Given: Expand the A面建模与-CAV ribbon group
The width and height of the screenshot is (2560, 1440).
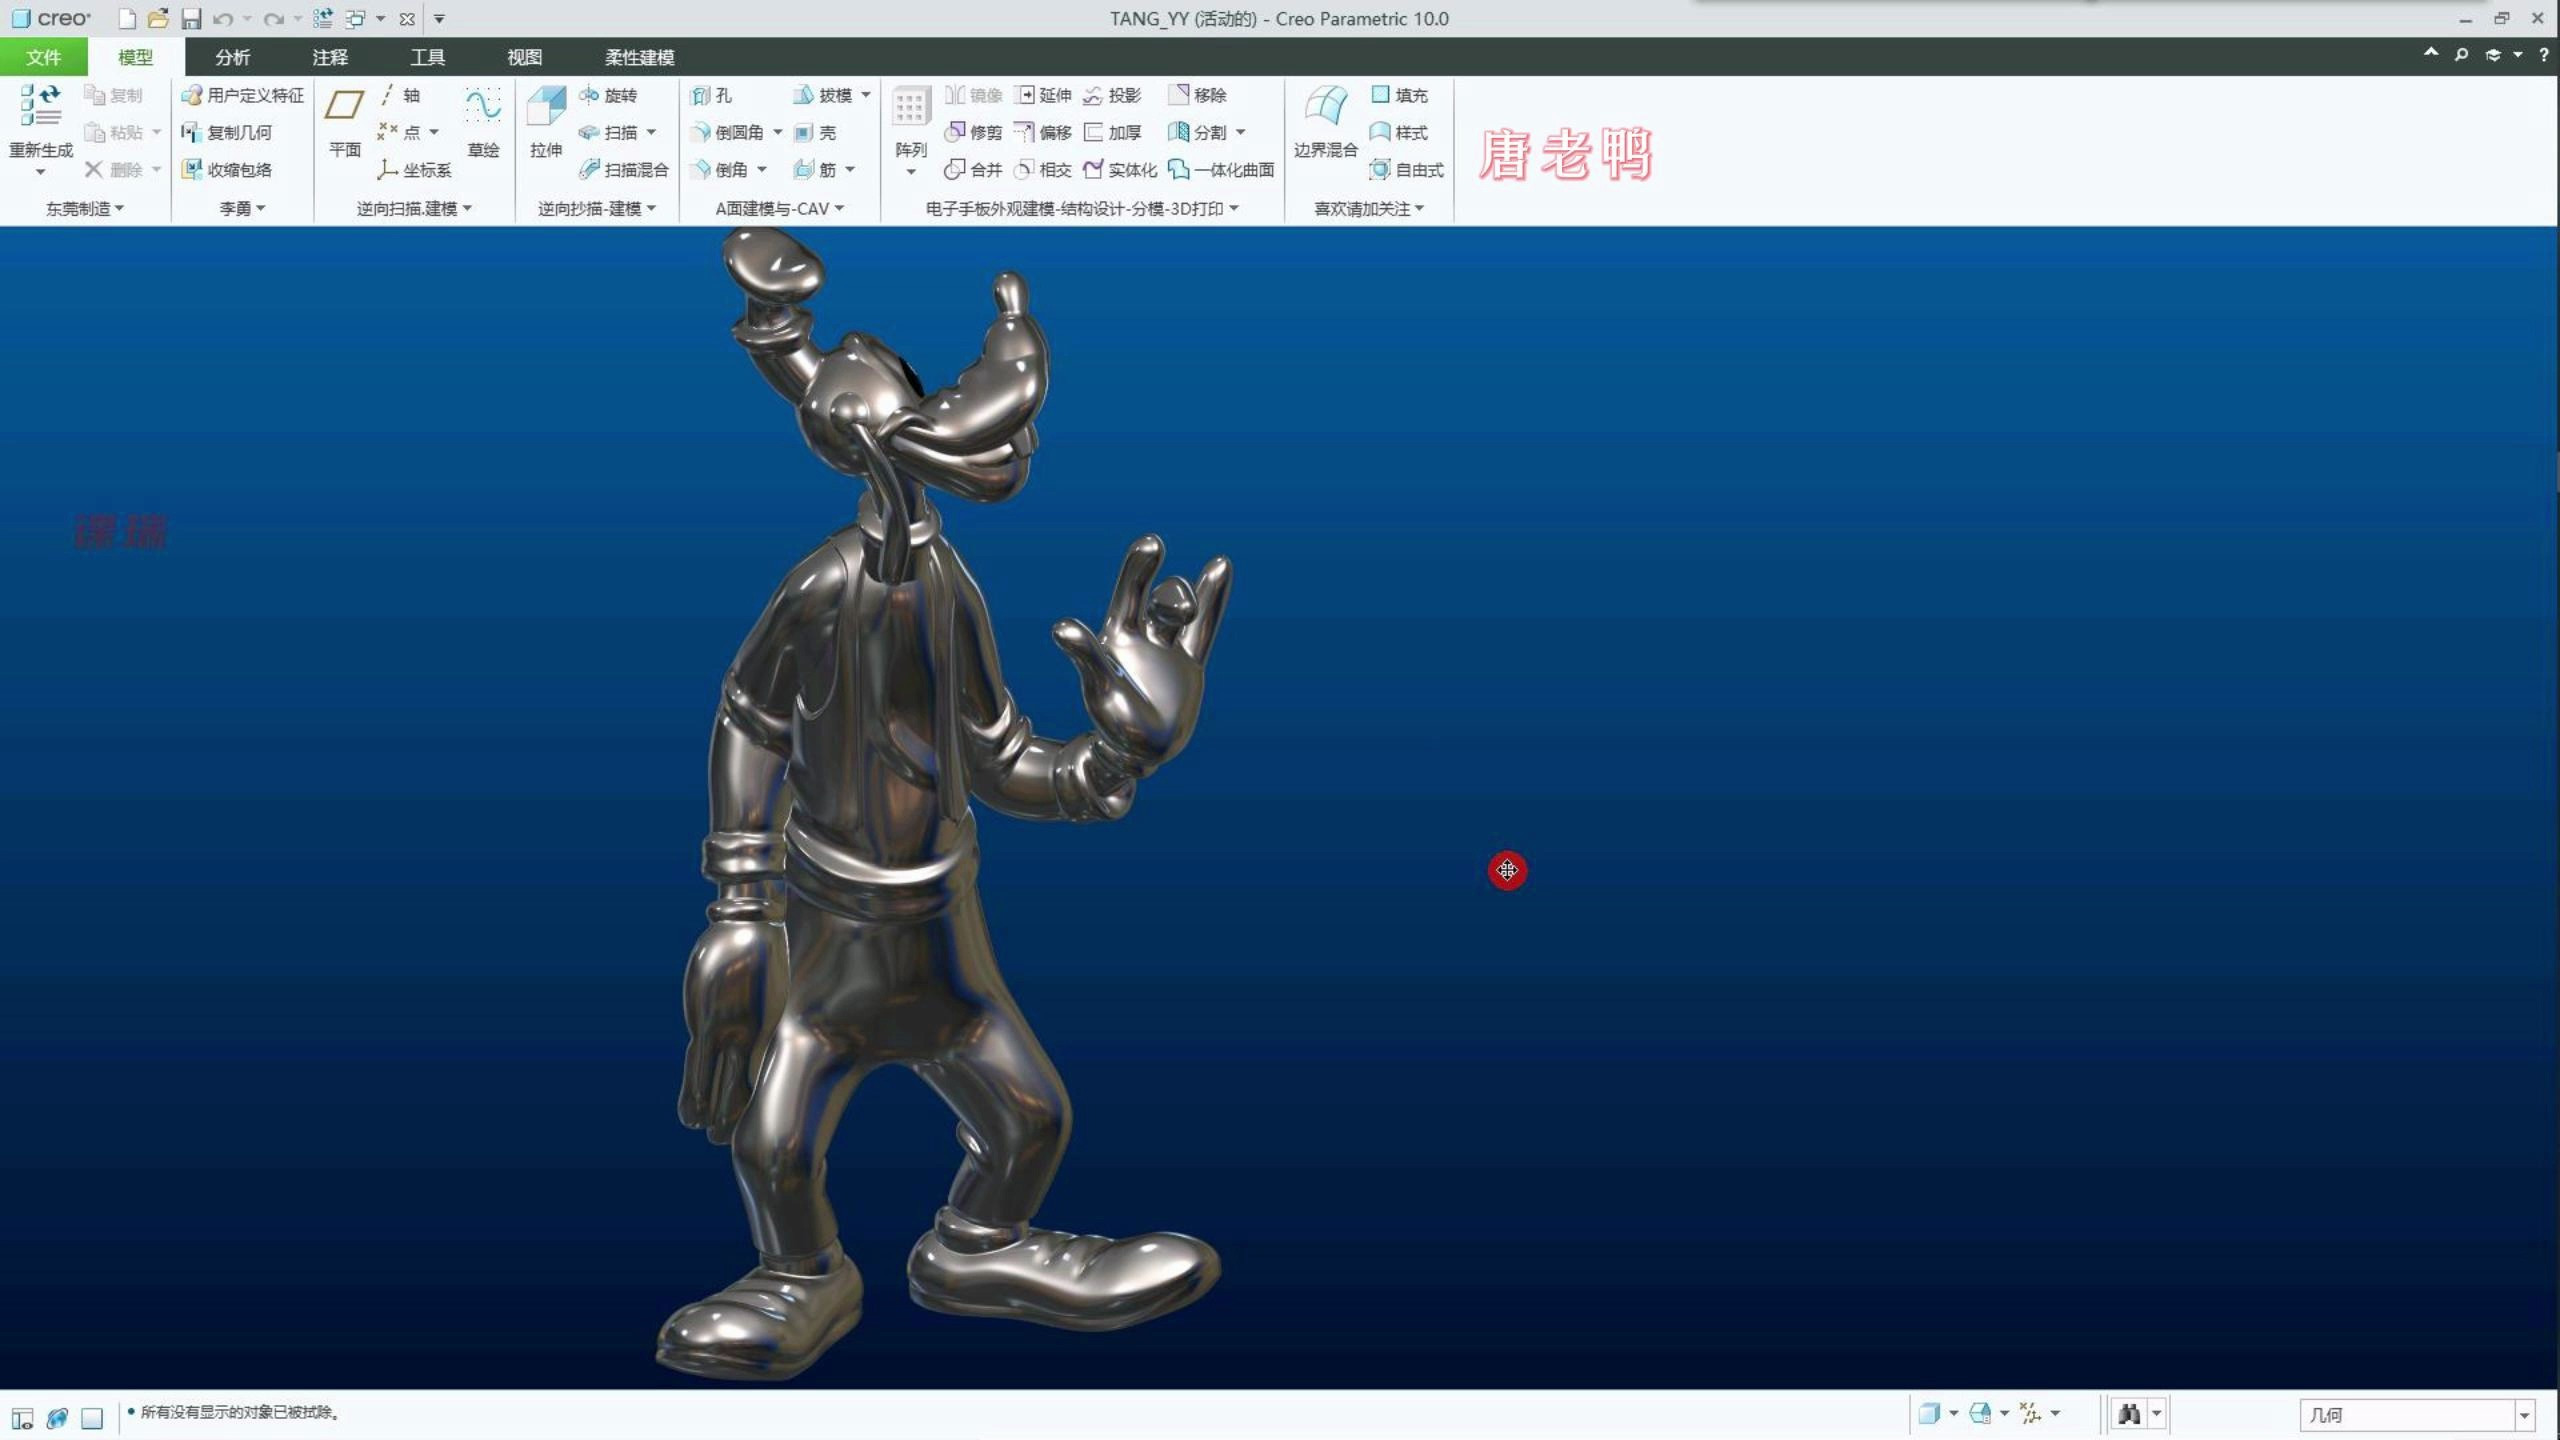Looking at the screenshot, I should tap(780, 208).
